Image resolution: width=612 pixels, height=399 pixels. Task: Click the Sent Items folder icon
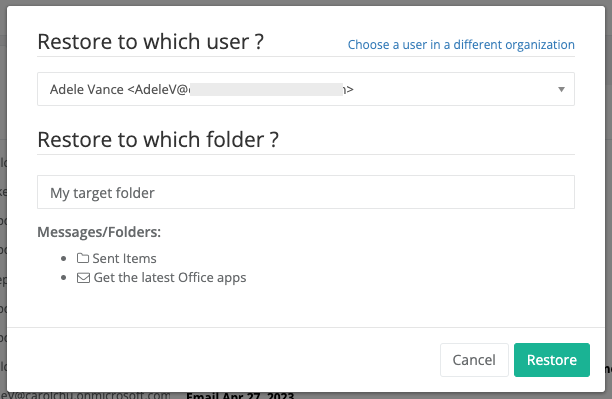coord(83,258)
